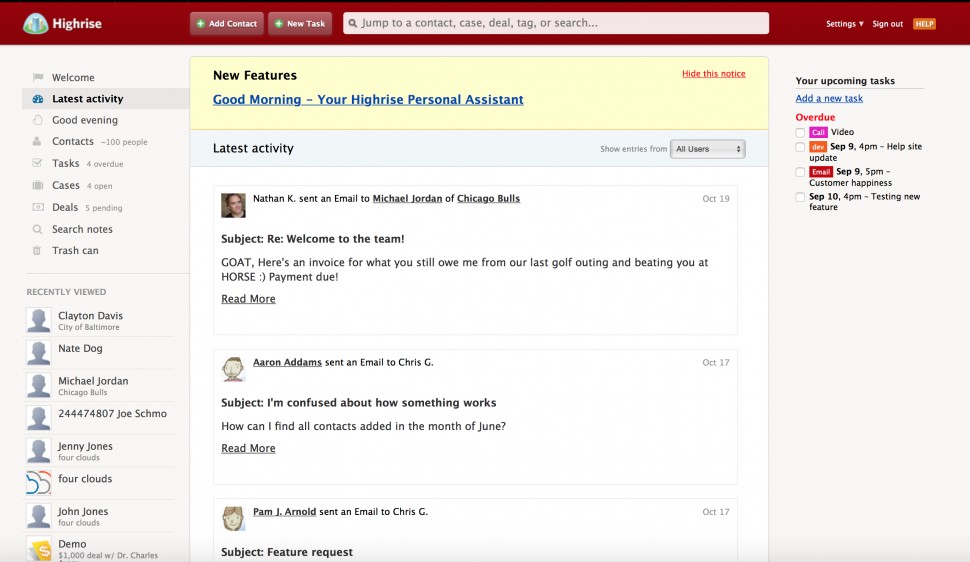Click the Latest activity dashboard icon
The height and width of the screenshot is (562, 970).
click(38, 98)
